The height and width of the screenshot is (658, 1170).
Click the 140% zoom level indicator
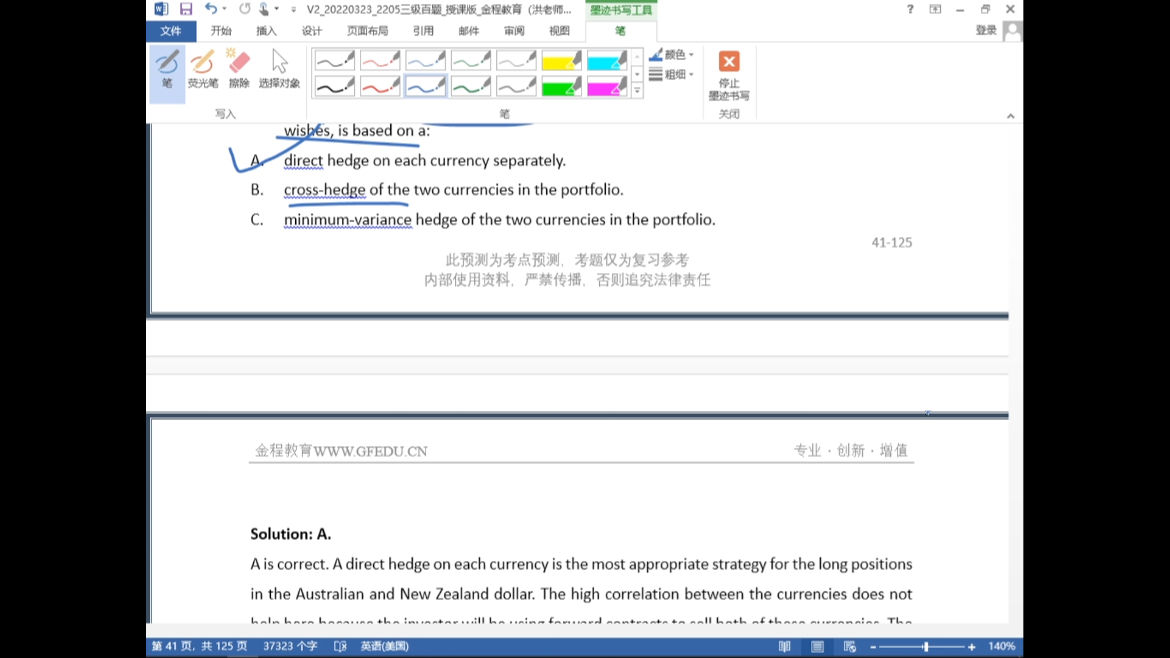pyautogui.click(x=1001, y=647)
